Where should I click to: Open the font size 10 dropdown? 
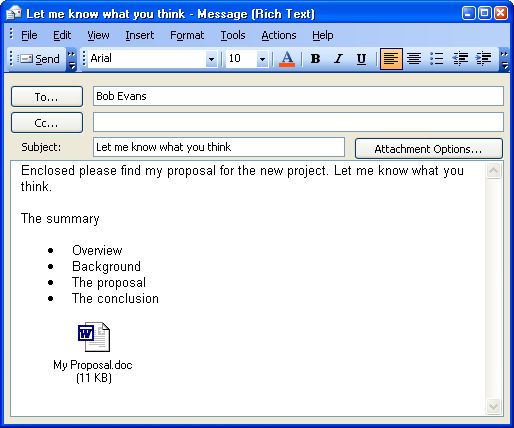point(262,59)
